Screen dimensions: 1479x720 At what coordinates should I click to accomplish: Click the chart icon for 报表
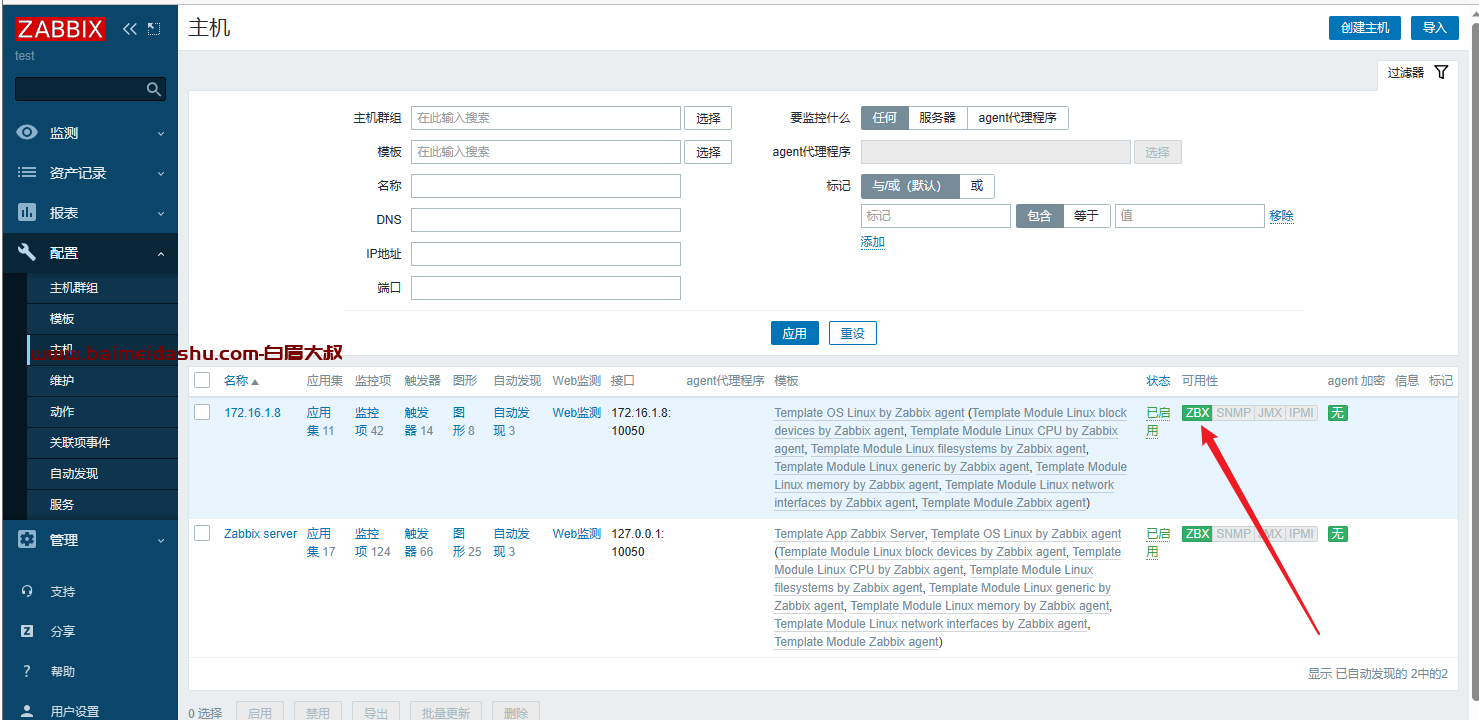pyautogui.click(x=27, y=213)
